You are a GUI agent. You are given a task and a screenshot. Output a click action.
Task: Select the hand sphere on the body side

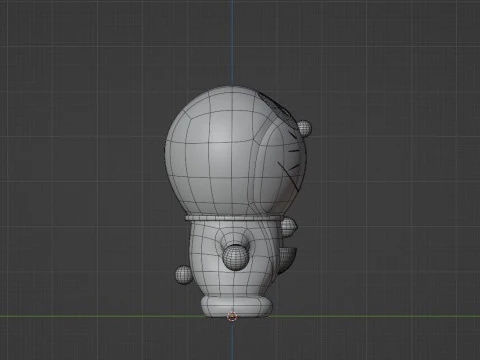pos(236,257)
